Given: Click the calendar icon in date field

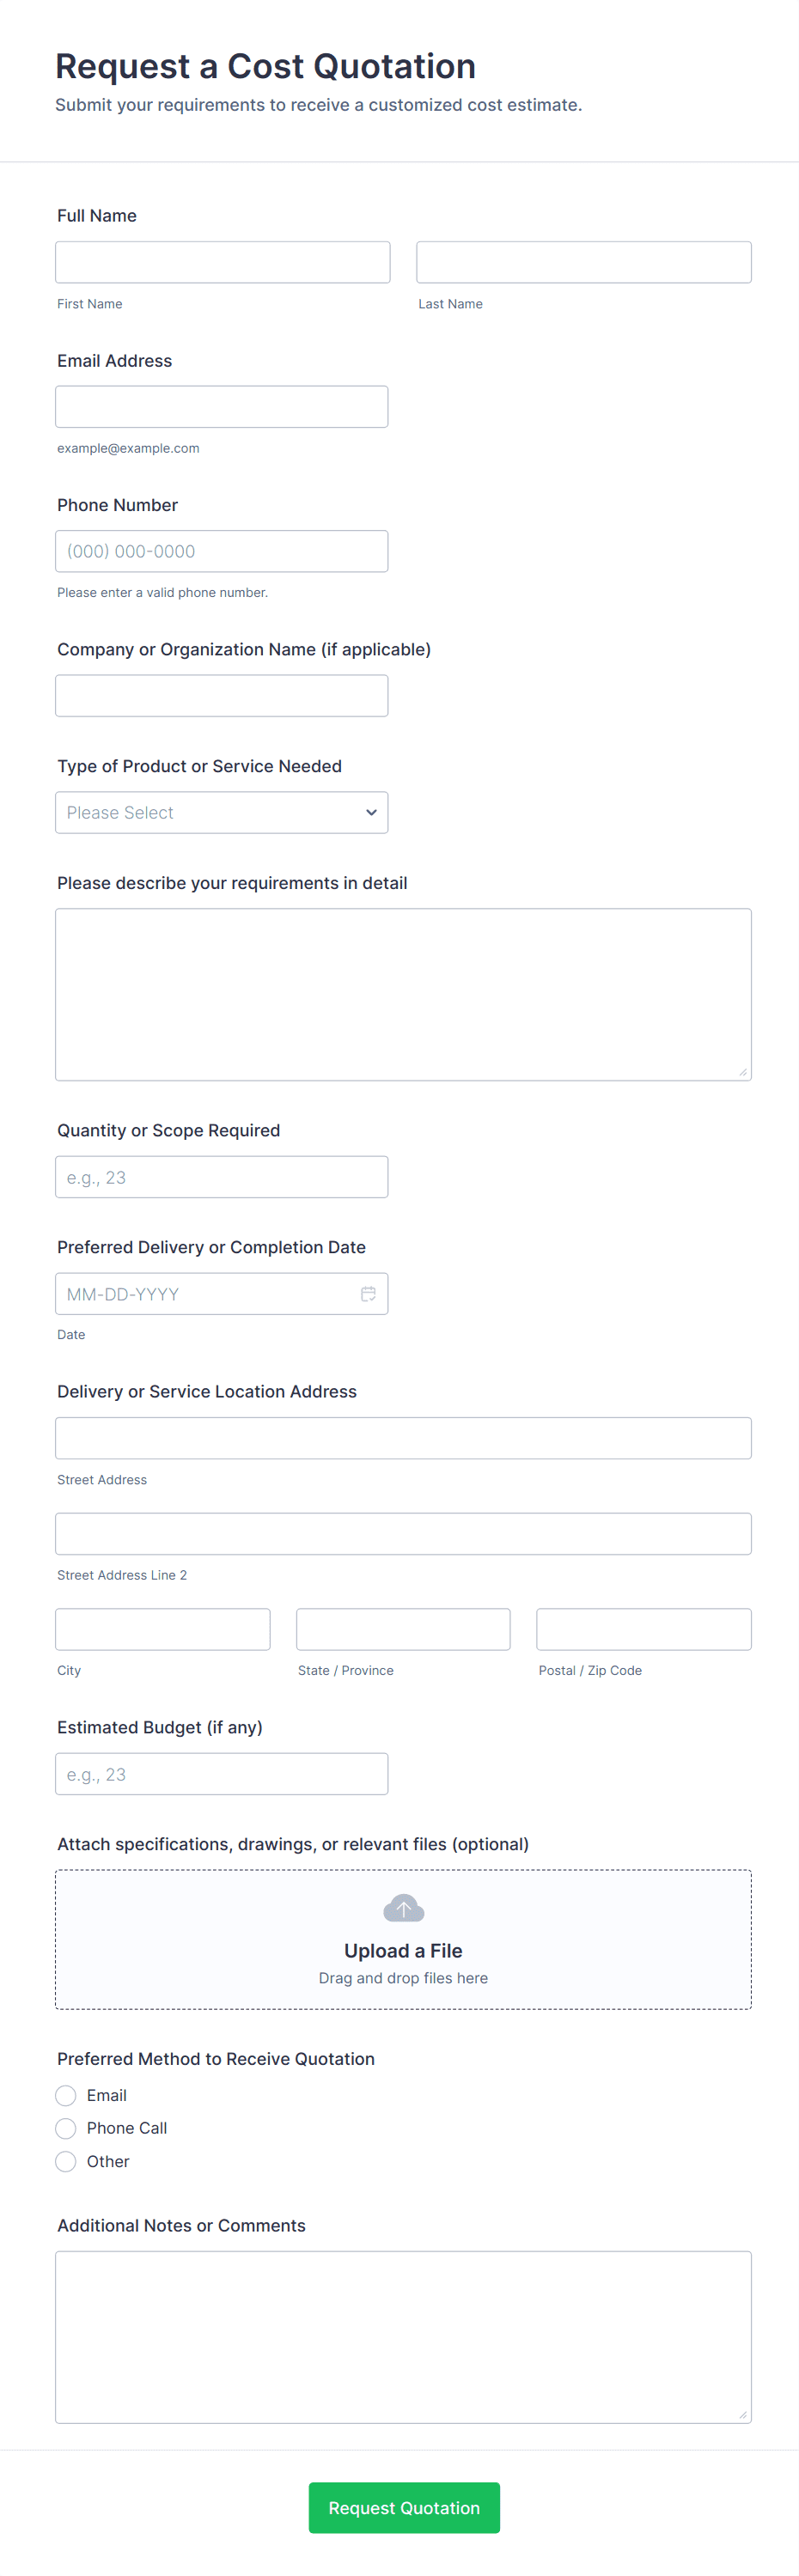Looking at the screenshot, I should 368,1294.
